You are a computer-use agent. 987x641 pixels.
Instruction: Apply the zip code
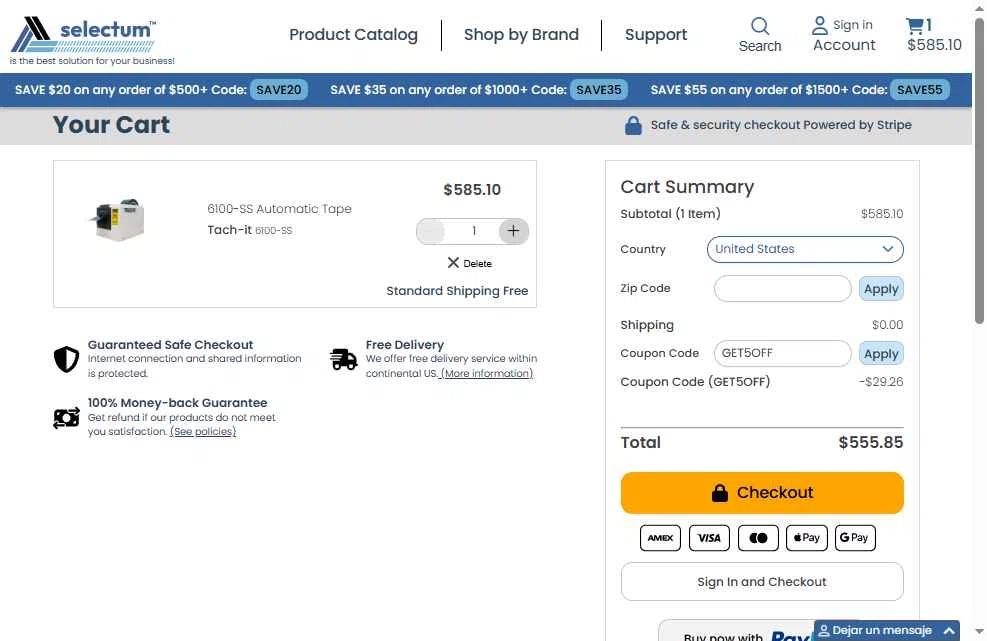[881, 289]
